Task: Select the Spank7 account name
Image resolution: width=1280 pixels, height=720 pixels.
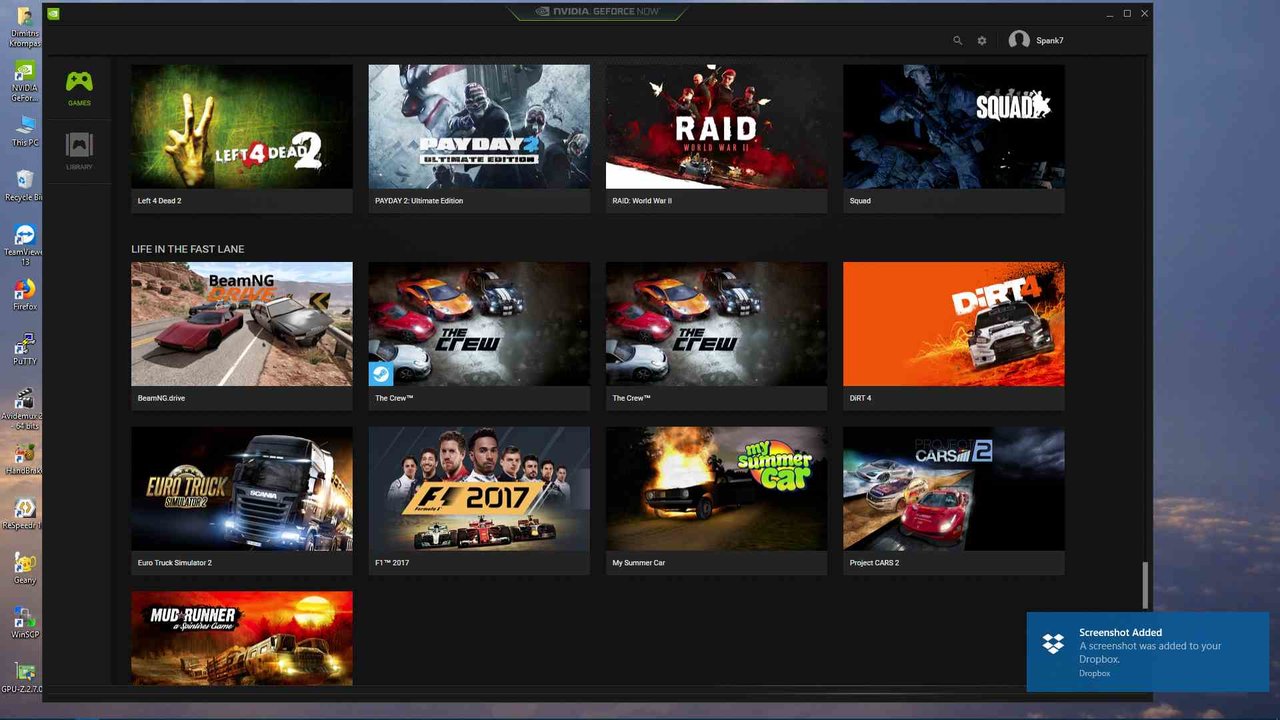Action: click(1049, 41)
